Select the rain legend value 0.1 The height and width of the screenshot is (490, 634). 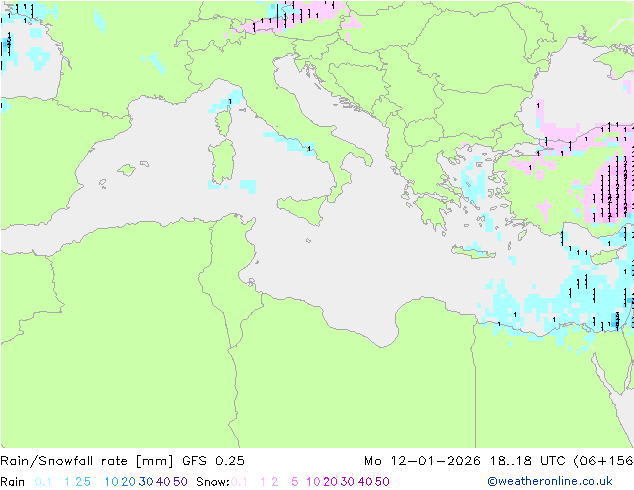click(43, 482)
